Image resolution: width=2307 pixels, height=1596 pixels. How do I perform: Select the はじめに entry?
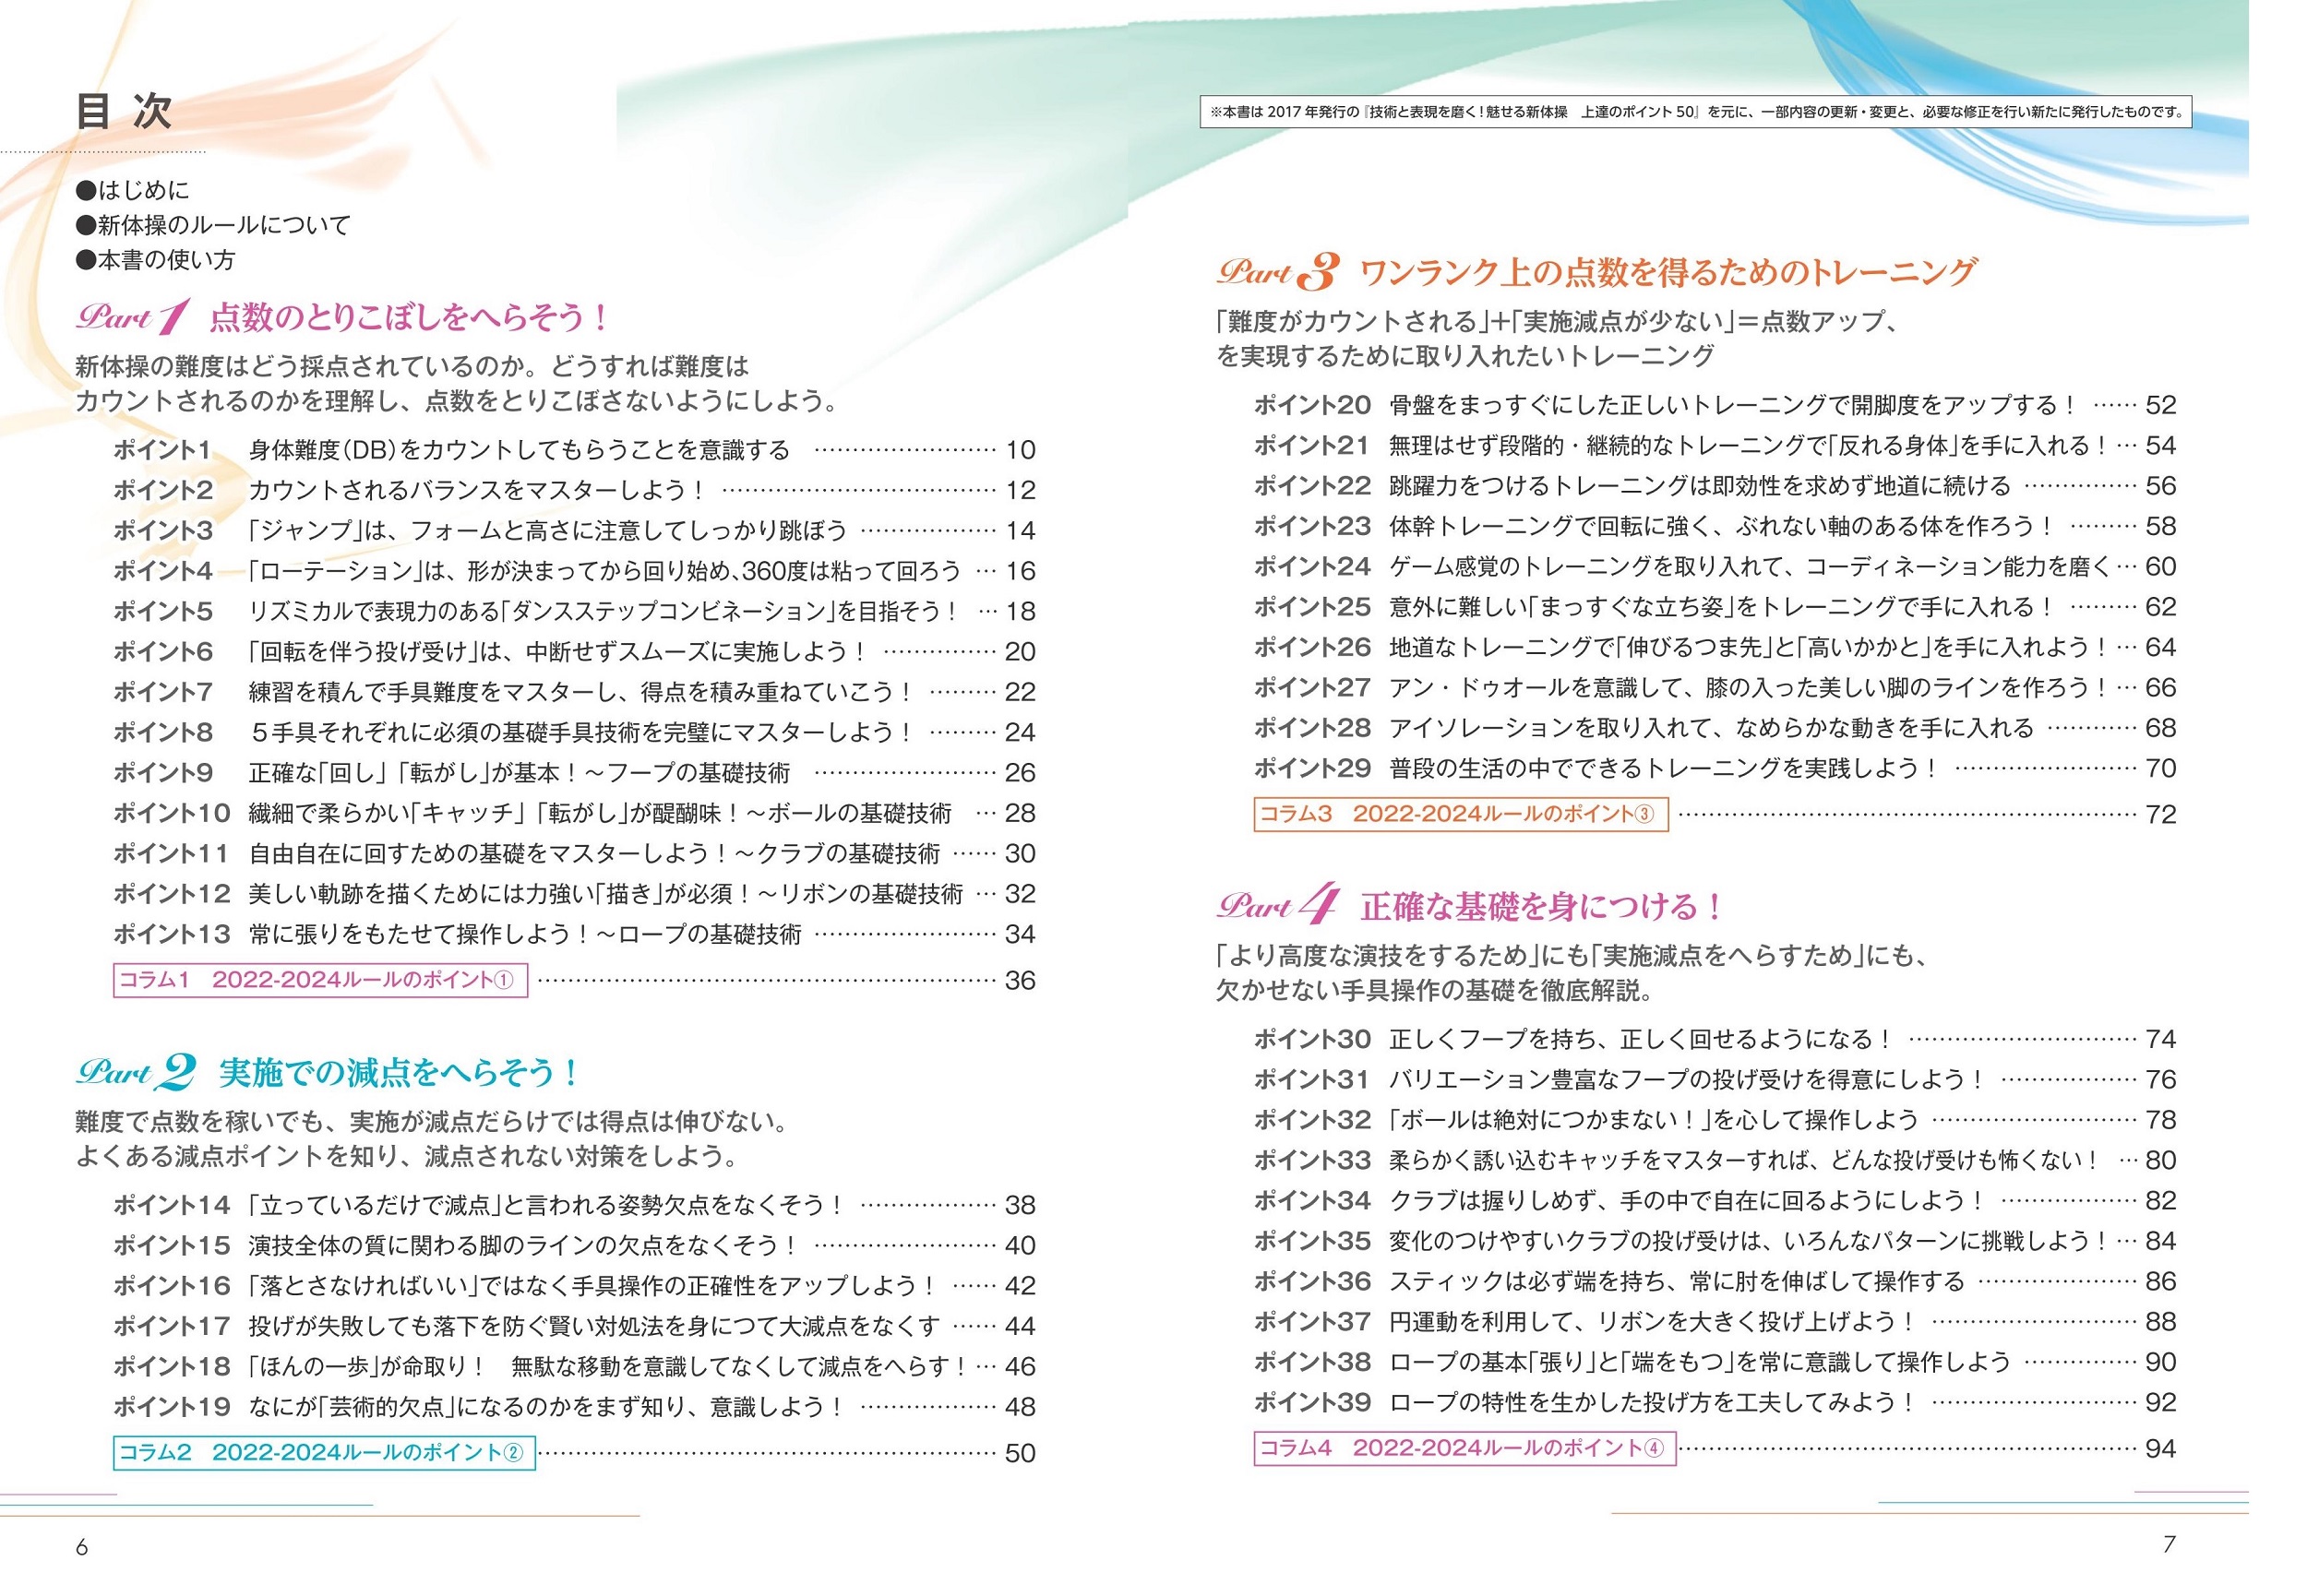click(x=132, y=190)
